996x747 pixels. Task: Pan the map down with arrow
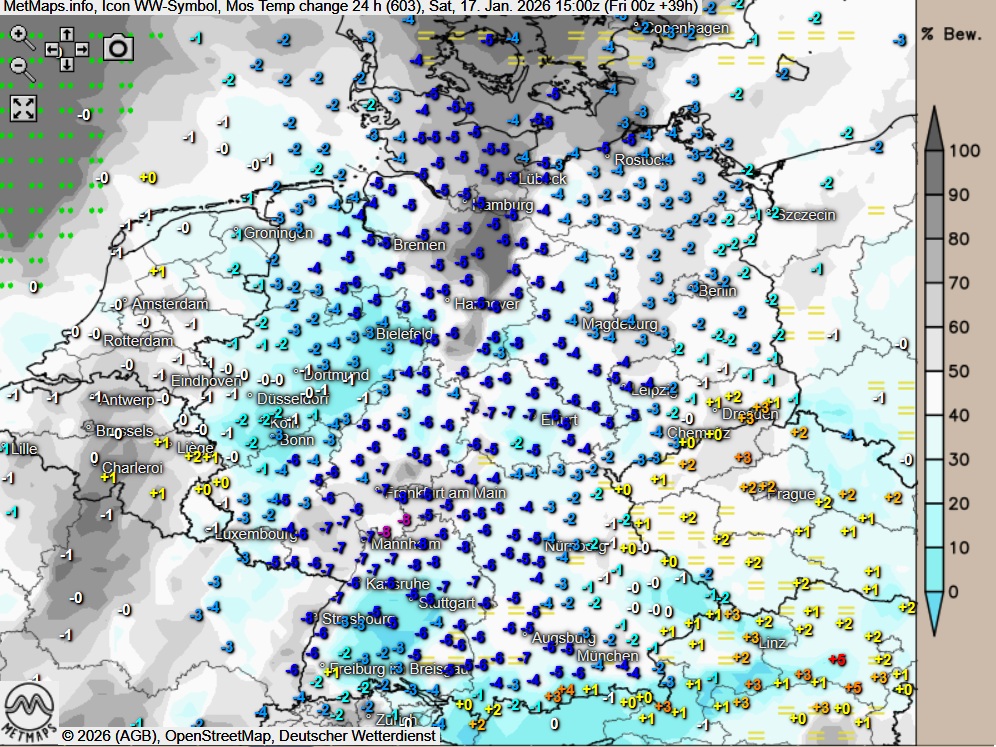point(67,64)
